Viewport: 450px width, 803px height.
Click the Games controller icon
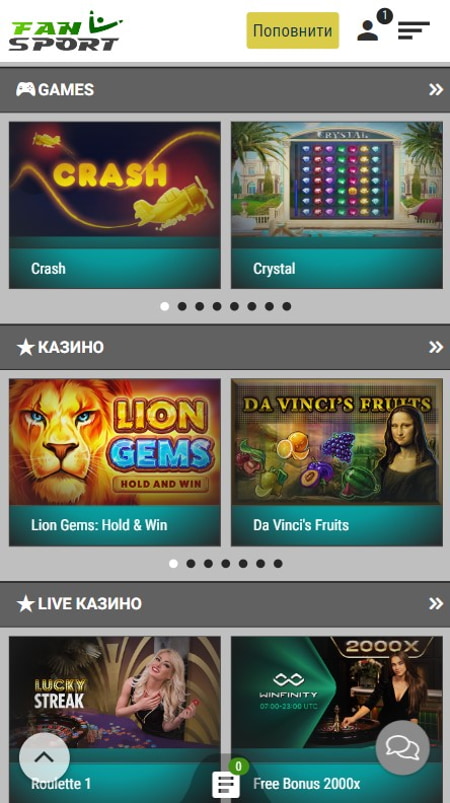(x=26, y=89)
